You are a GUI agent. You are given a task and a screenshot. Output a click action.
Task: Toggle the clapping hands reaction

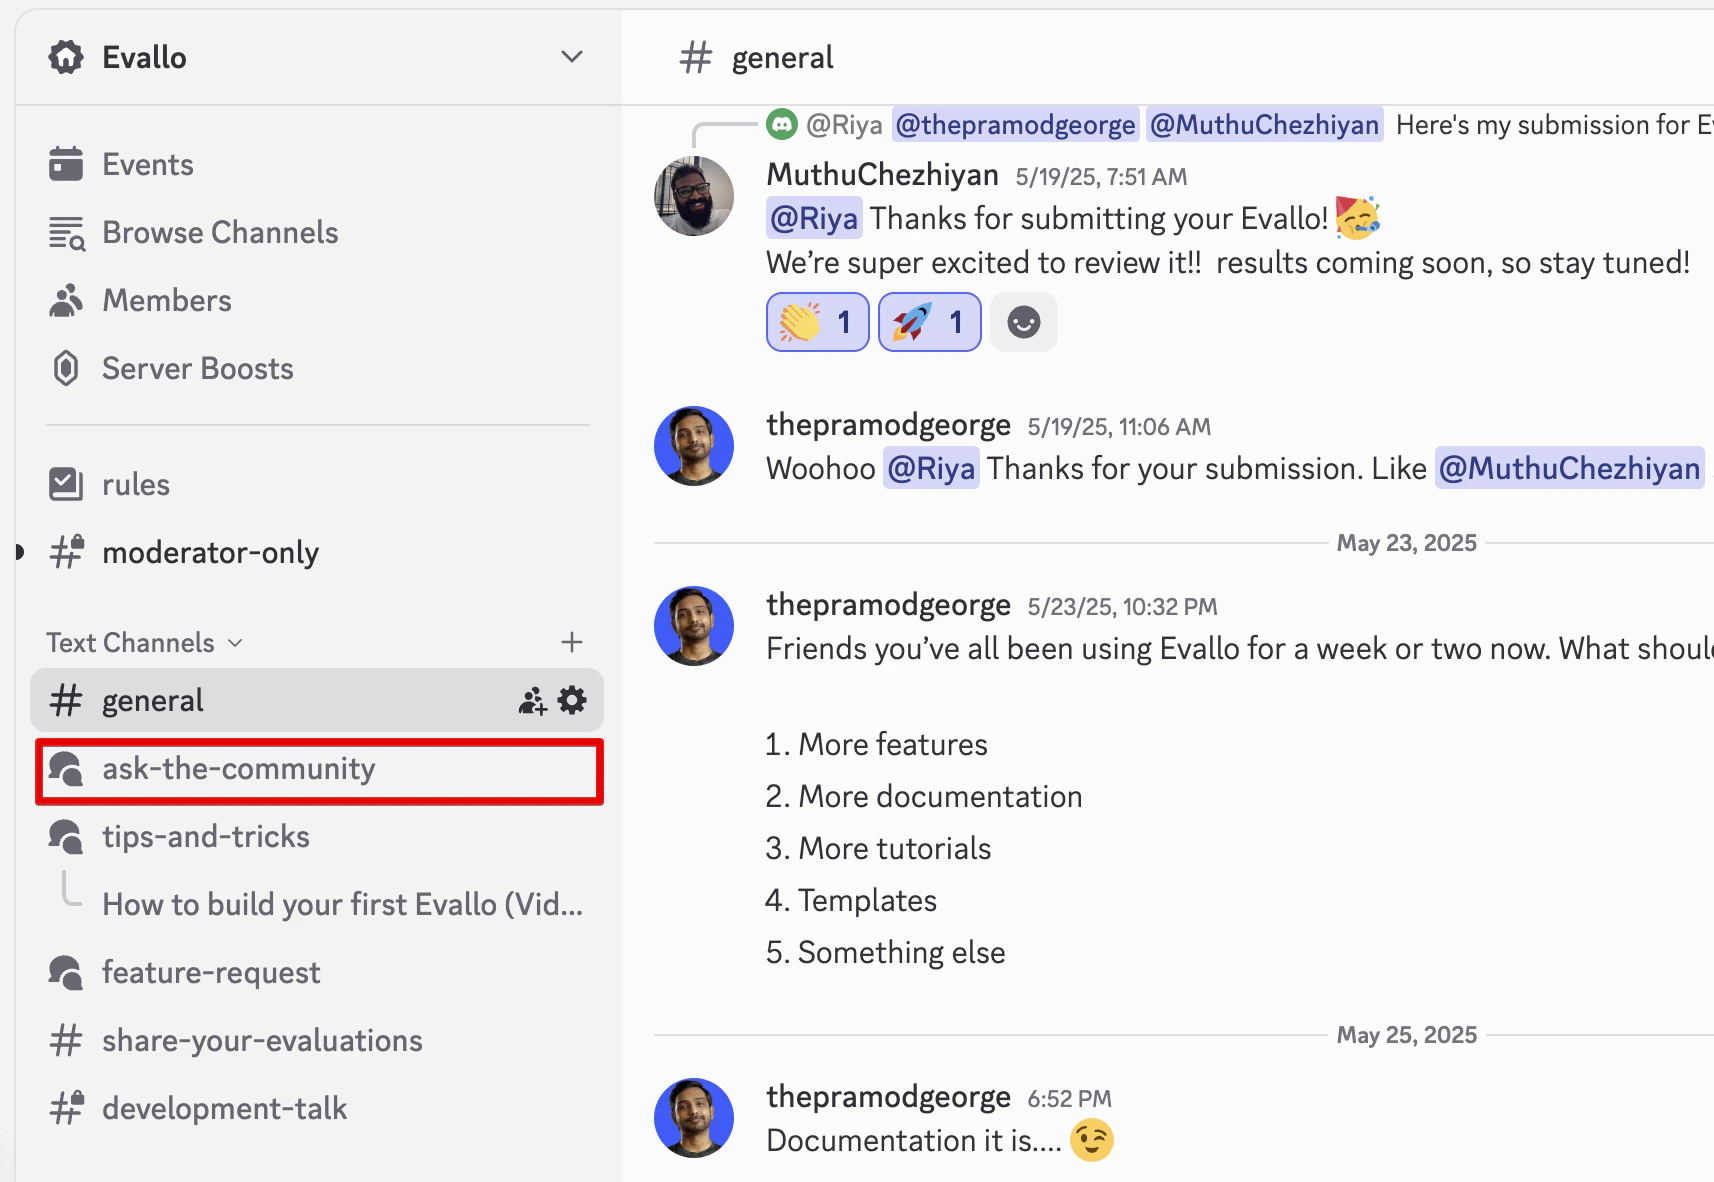817,321
